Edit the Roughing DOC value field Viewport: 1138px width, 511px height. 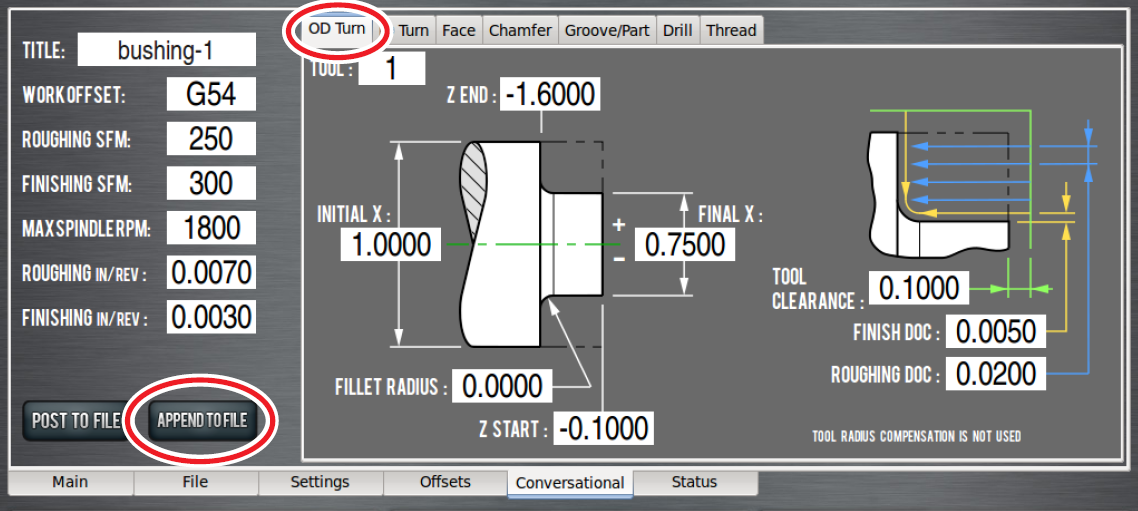tap(996, 374)
